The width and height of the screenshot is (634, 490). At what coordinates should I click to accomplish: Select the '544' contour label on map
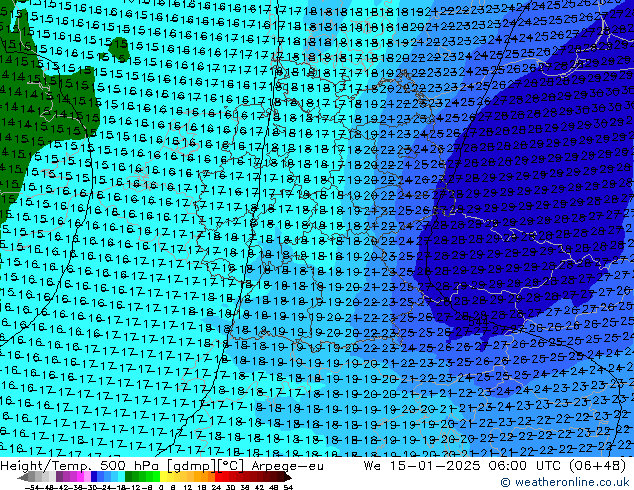coord(478,322)
